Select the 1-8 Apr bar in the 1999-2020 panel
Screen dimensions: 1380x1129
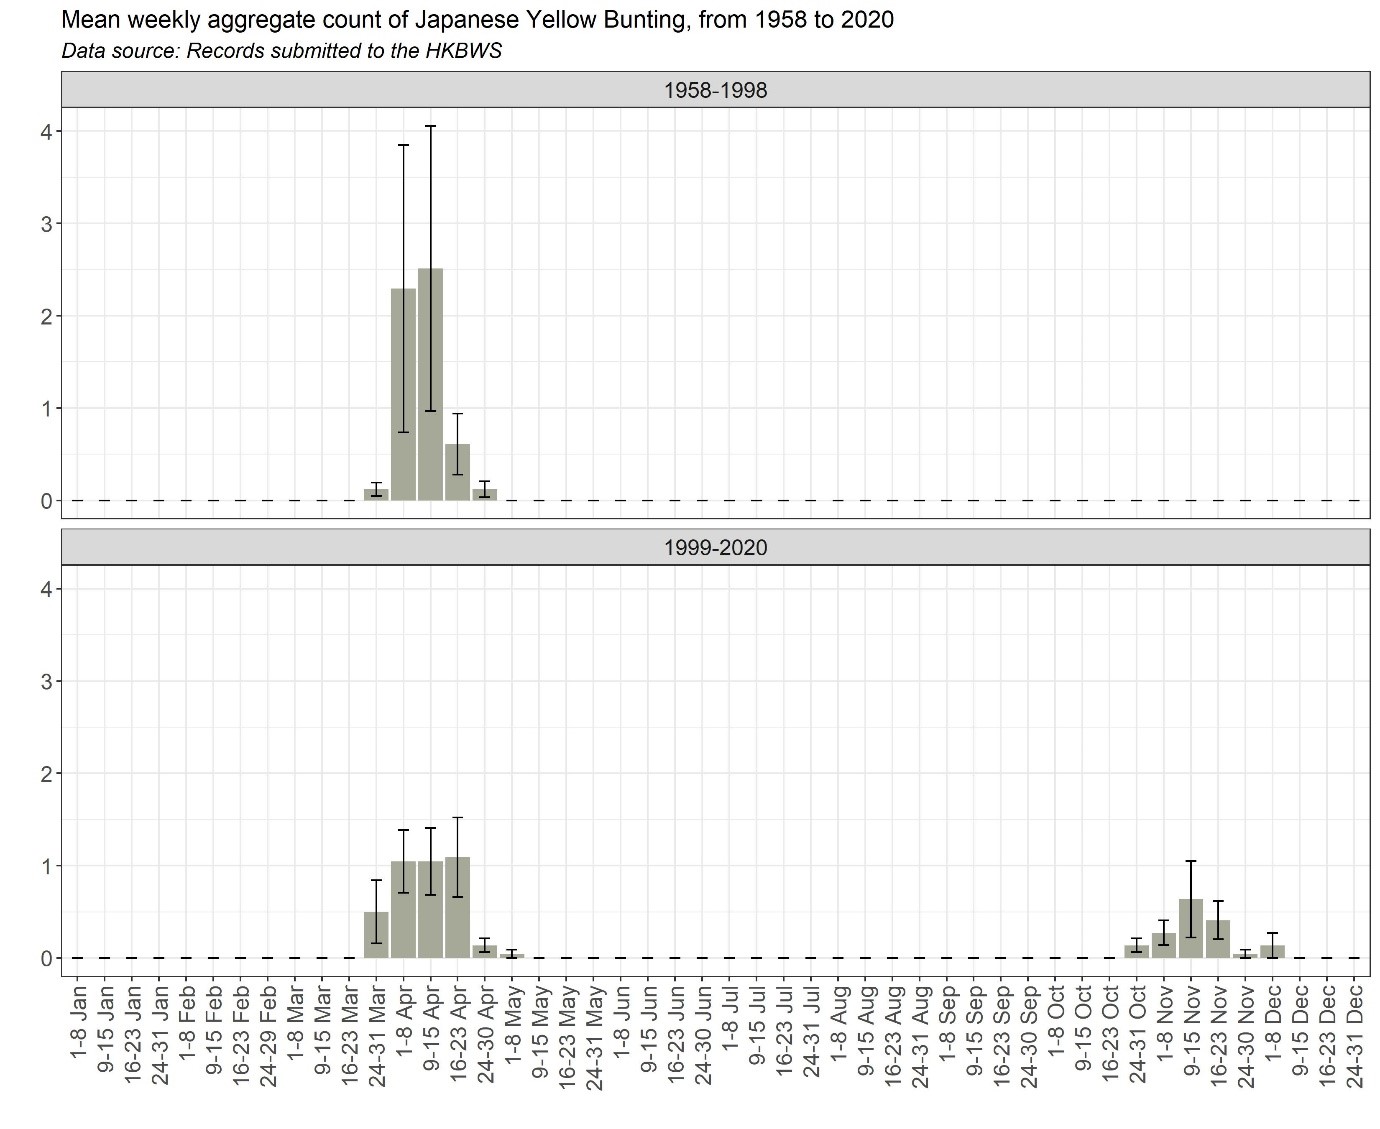pyautogui.click(x=403, y=909)
